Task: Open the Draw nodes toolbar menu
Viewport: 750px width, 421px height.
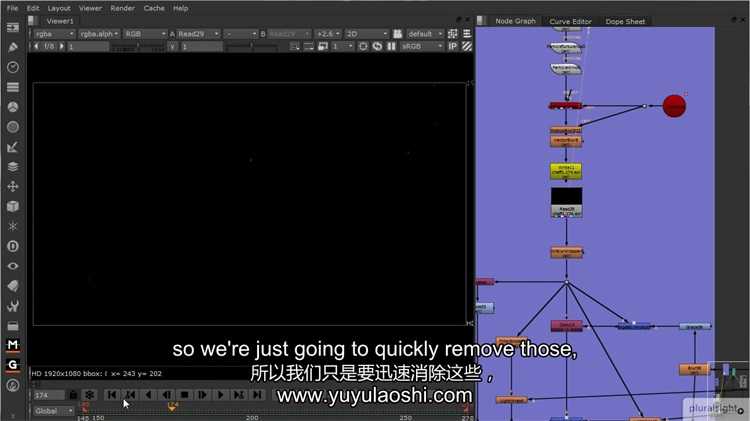Action: pyautogui.click(x=13, y=47)
